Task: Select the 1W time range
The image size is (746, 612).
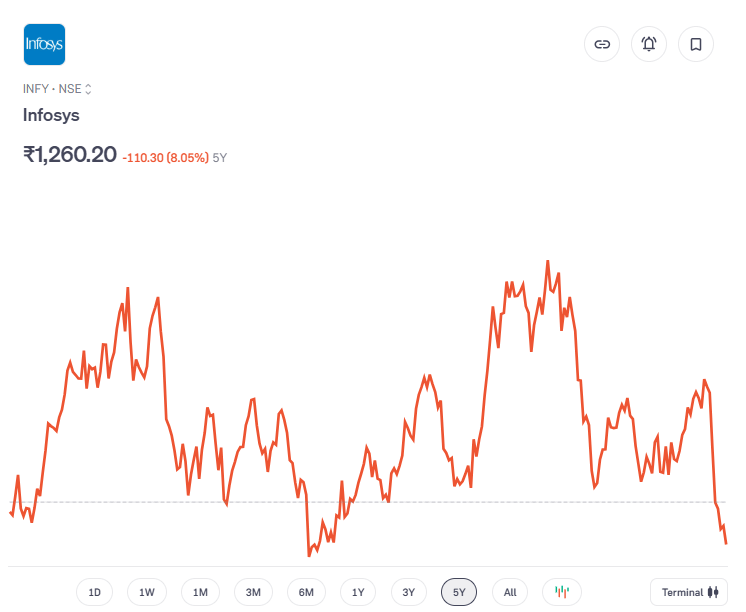Action: [147, 592]
